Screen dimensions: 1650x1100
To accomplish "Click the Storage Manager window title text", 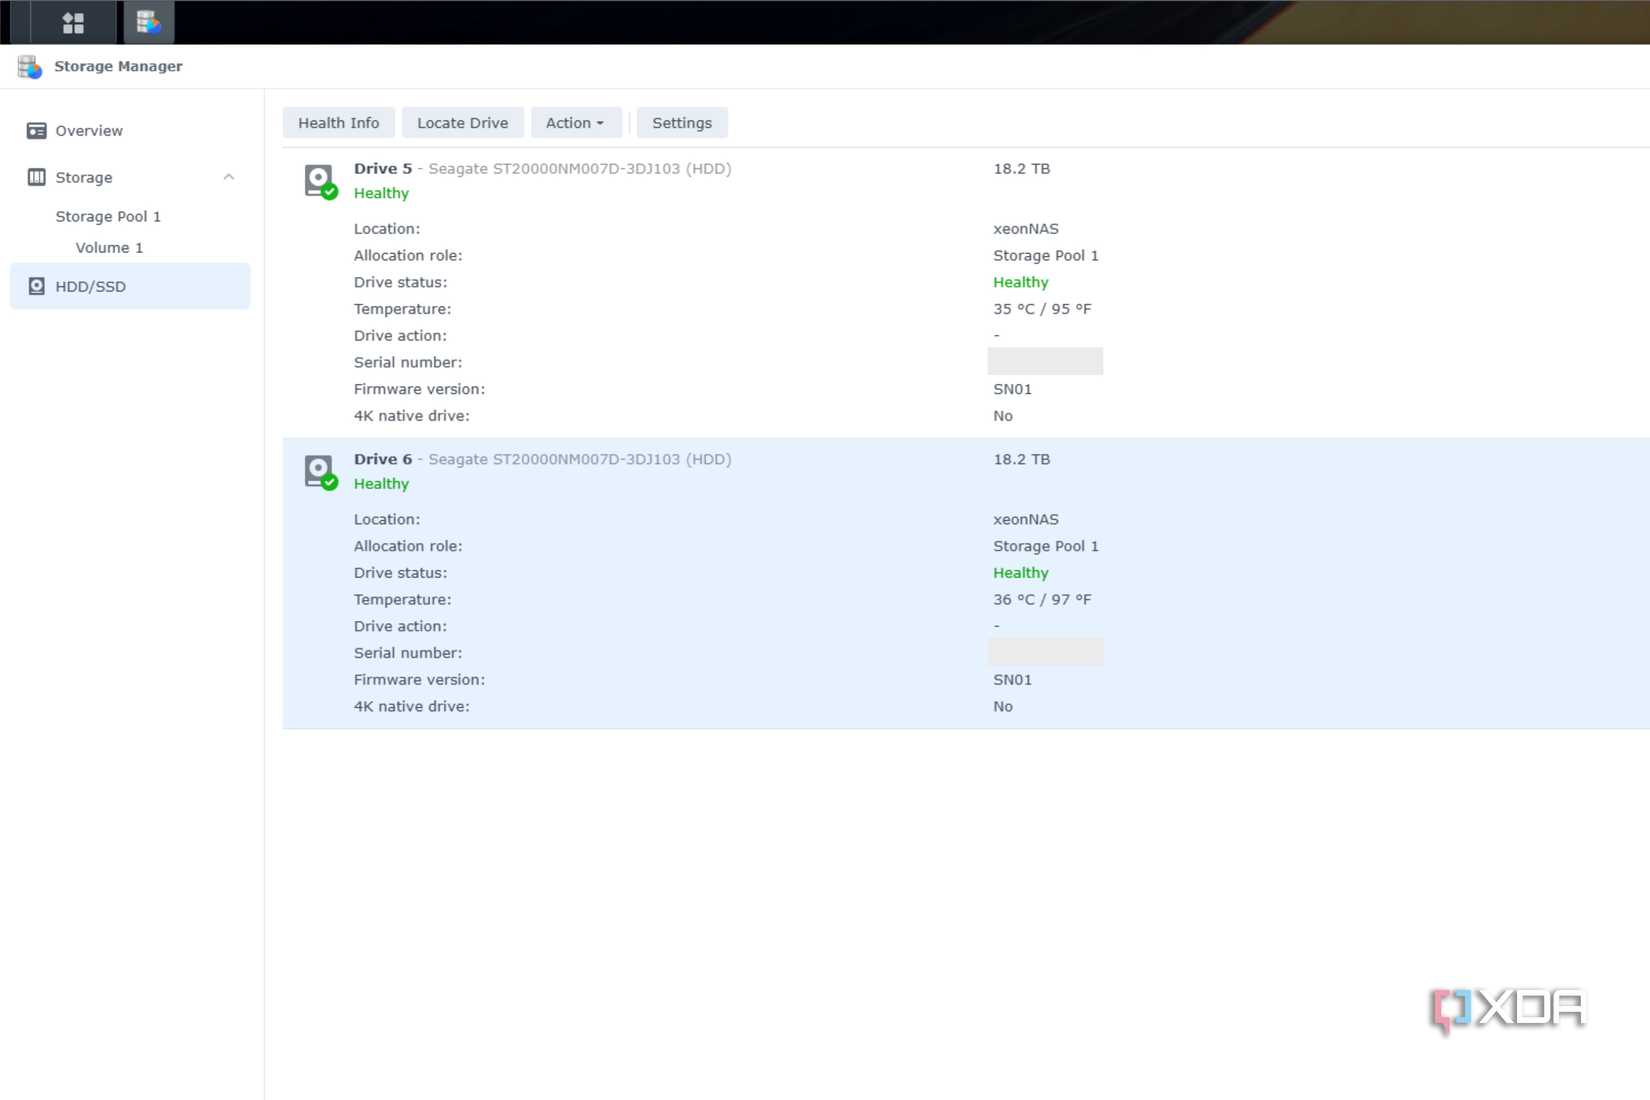I will click(x=118, y=66).
